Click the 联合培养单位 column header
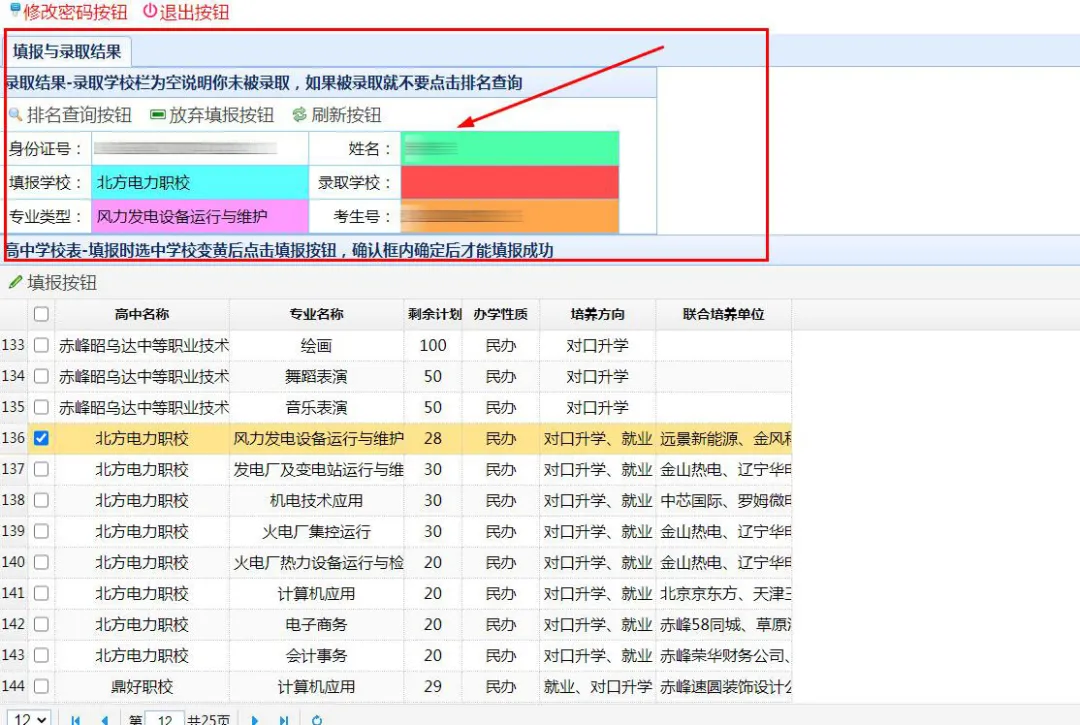Viewport: 1080px width, 725px height. coord(724,314)
